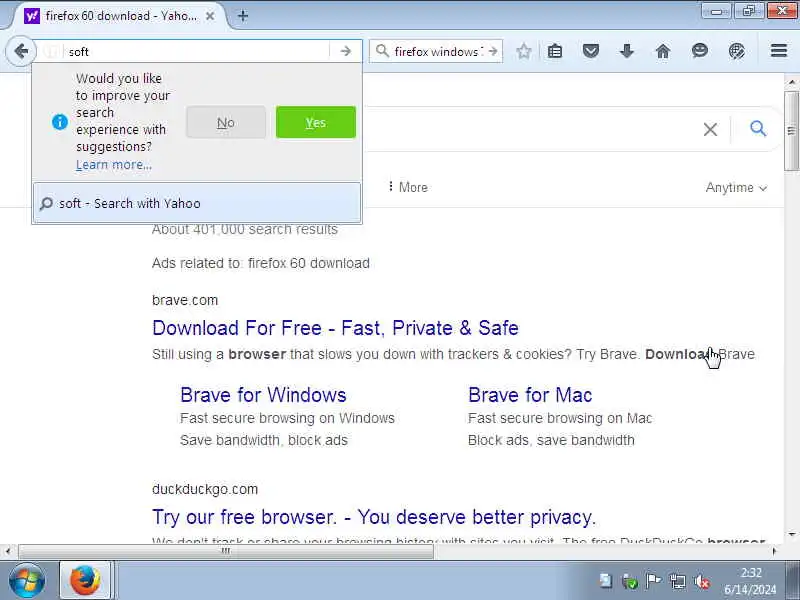Click the vertical scrollbar thumb

click(791, 131)
